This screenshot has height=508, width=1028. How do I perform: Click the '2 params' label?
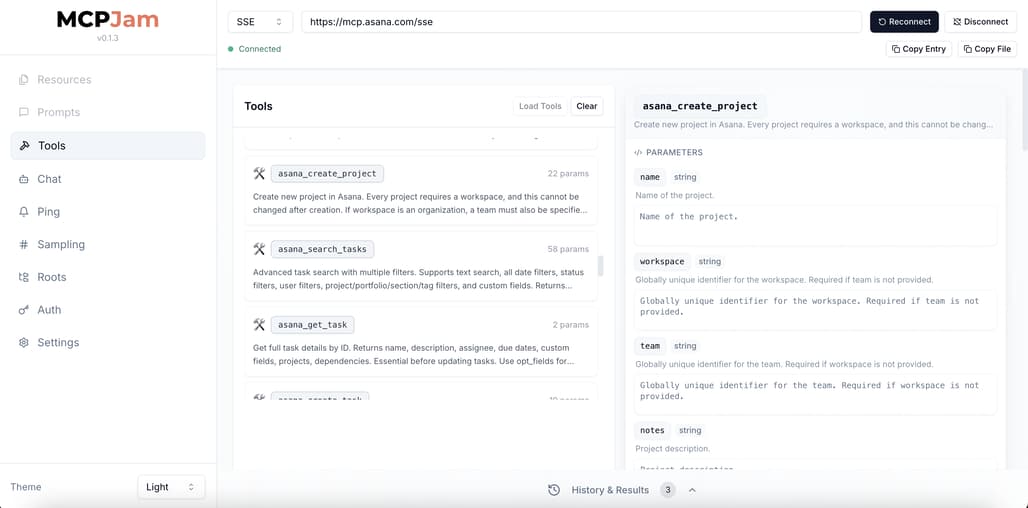click(x=570, y=324)
